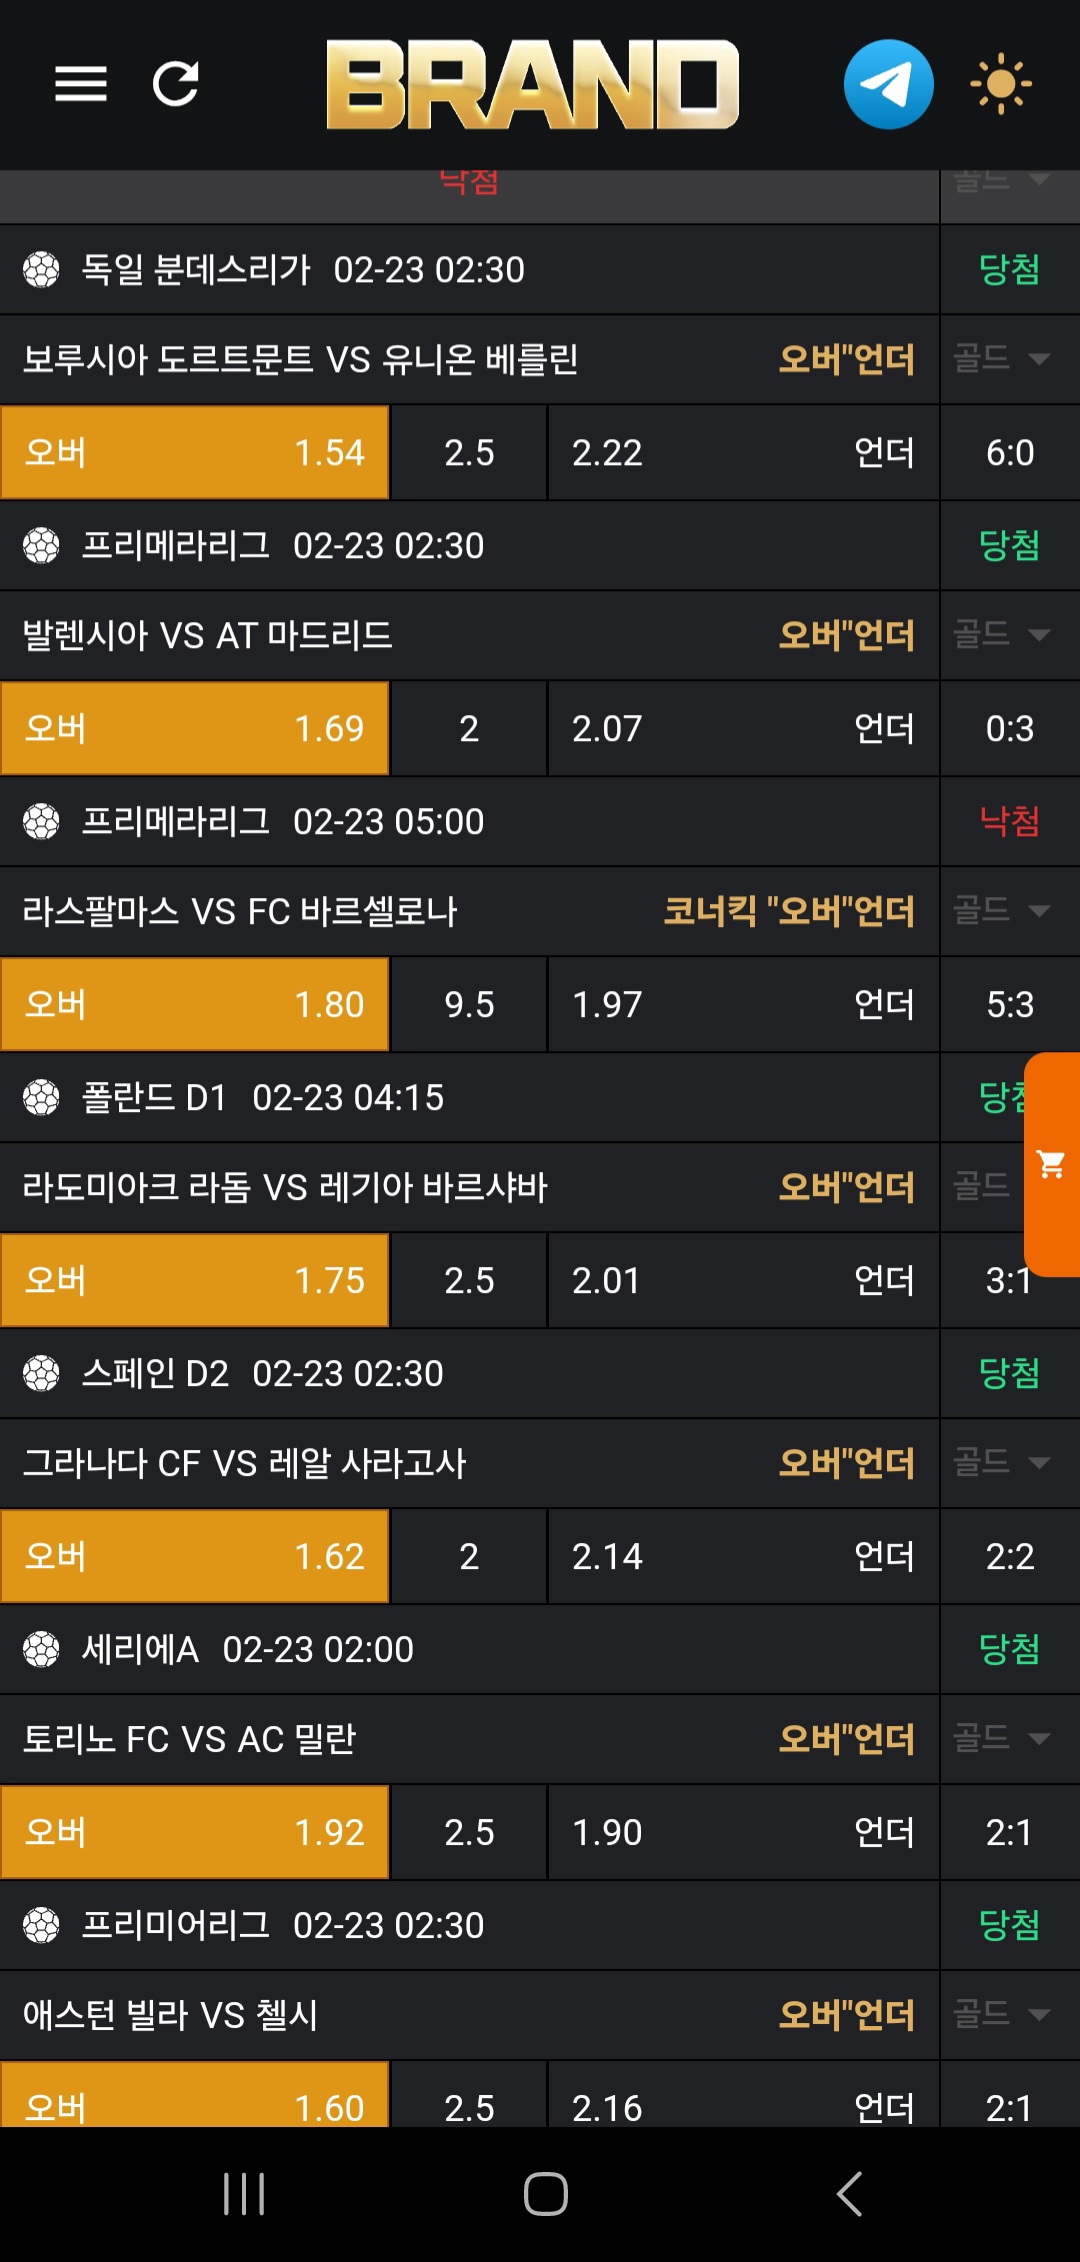Viewport: 1080px width, 2262px height.
Task: Select 오버 1.54 for Dortmund match
Action: pyautogui.click(x=195, y=453)
